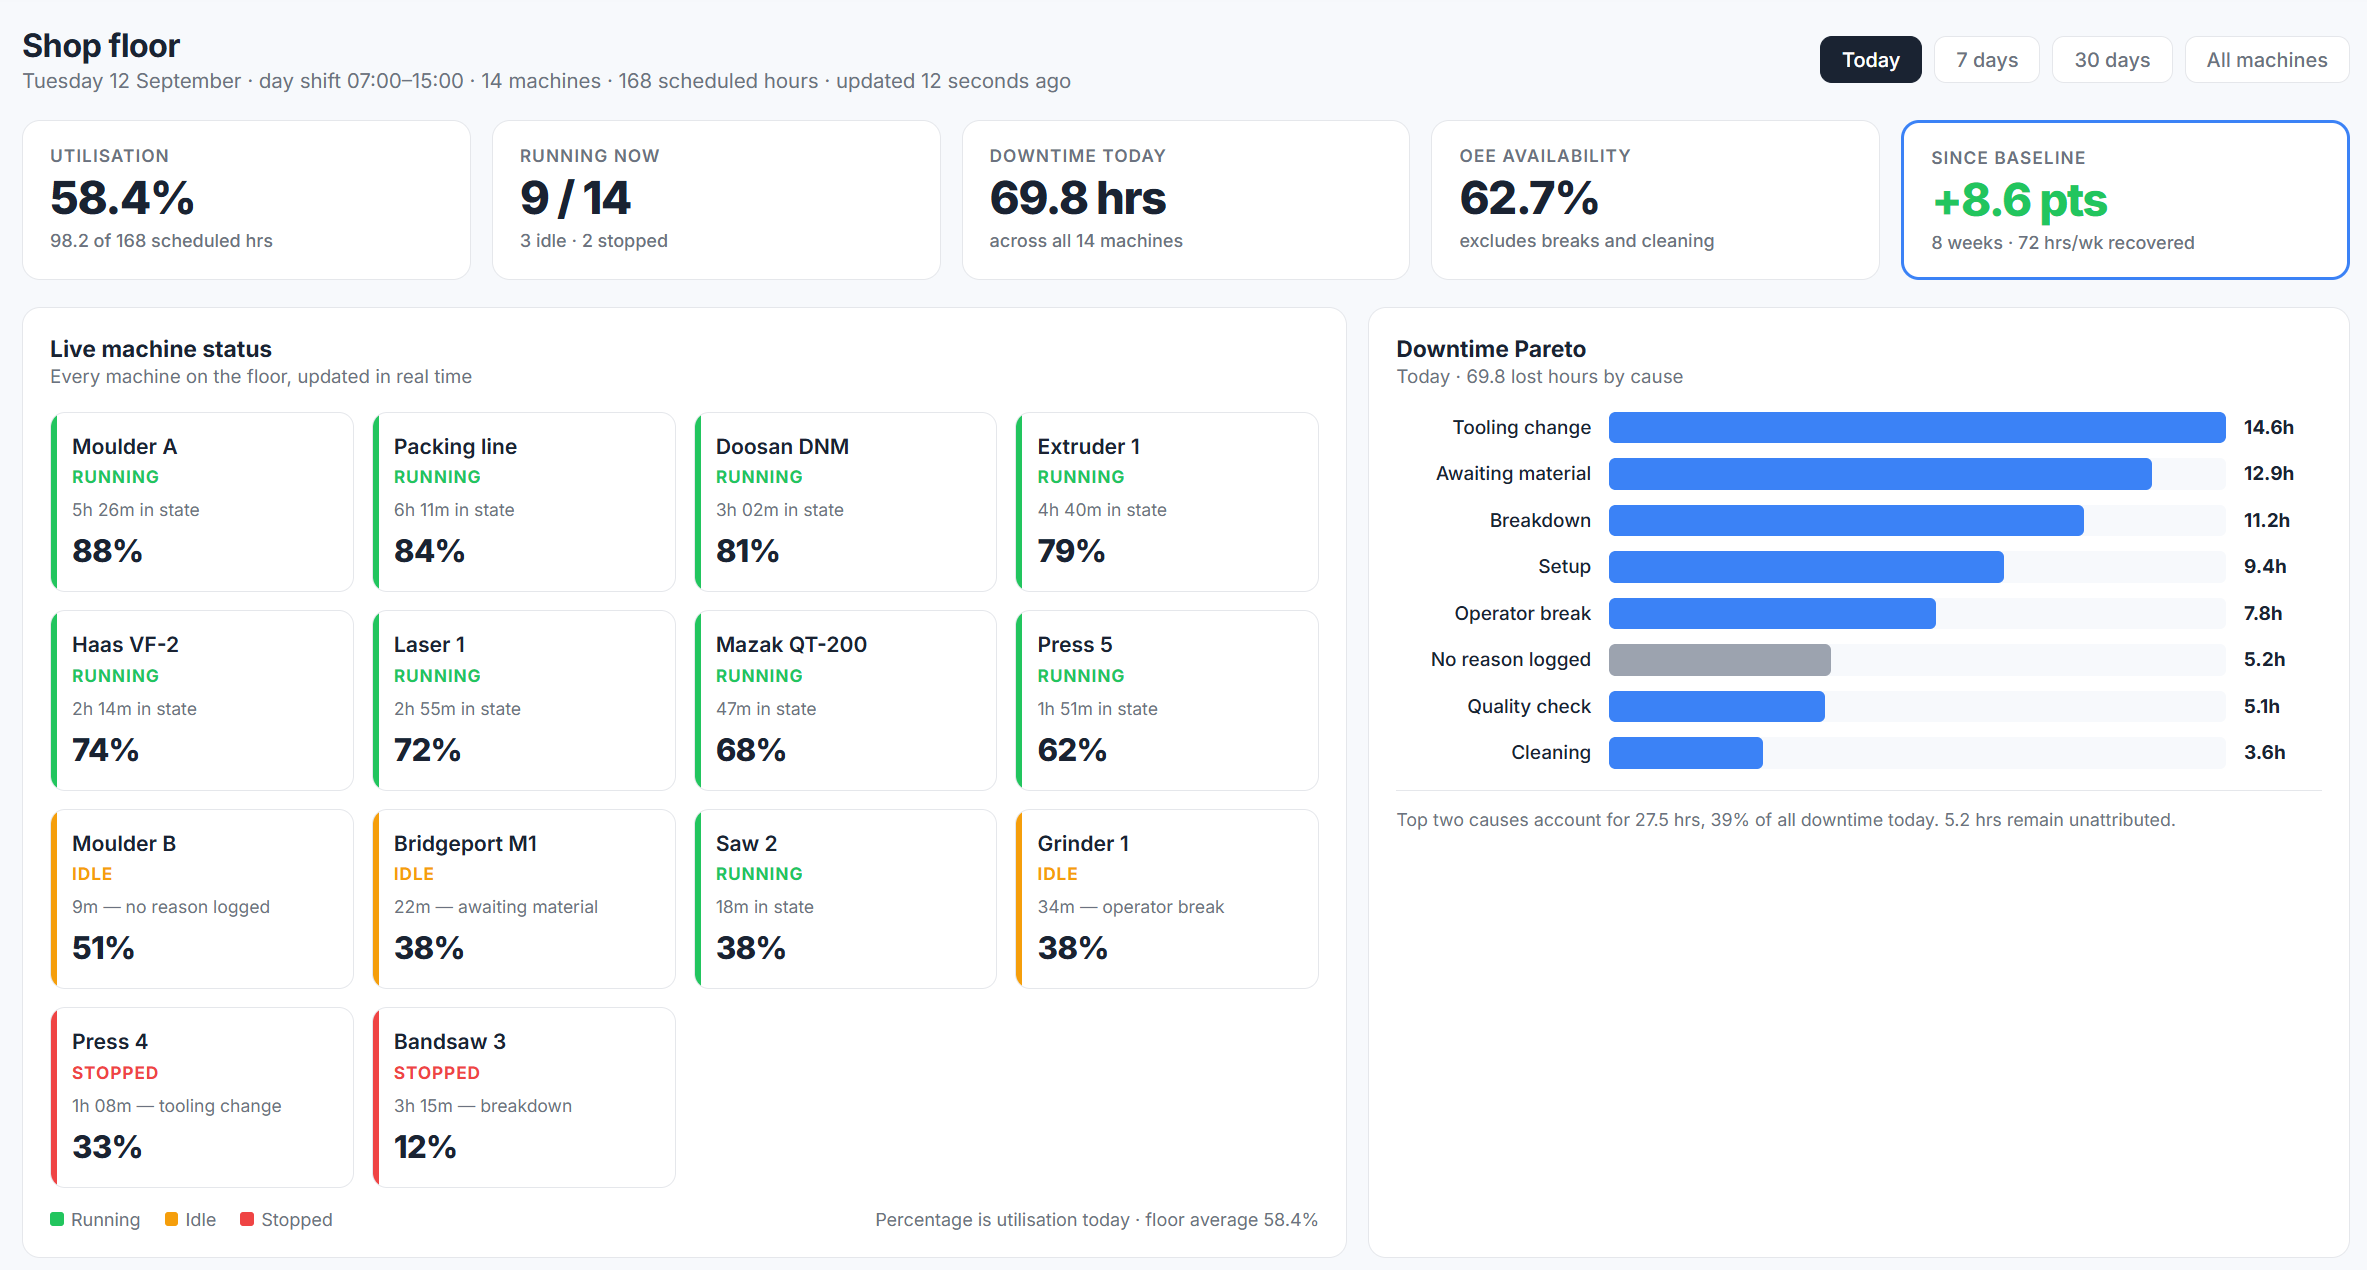Click the floor average 58.4% footnote
The height and width of the screenshot is (1270, 2367).
1096,1220
